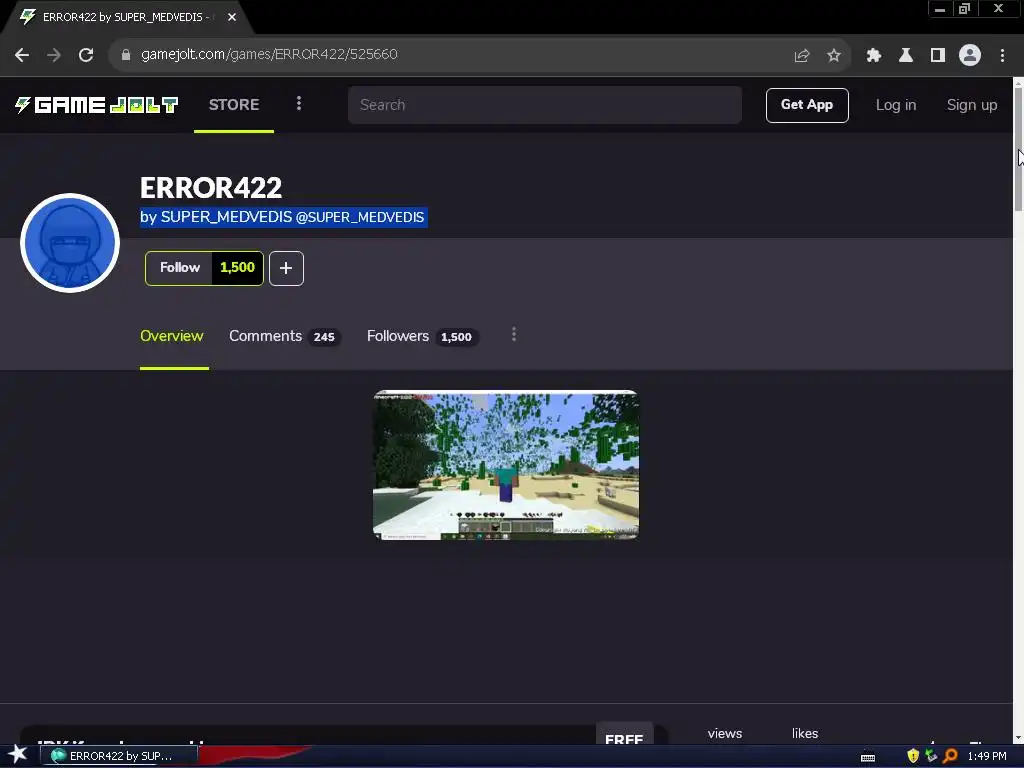
Task: Click the Game Jolt logo
Action: coord(96,105)
